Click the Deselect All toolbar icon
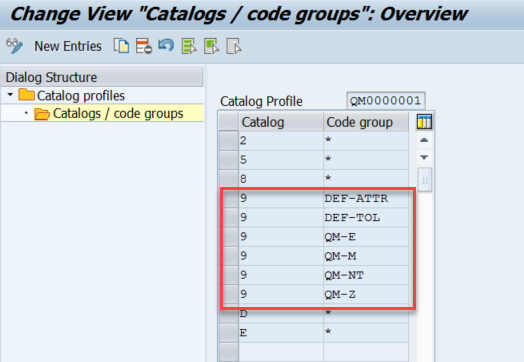The height and width of the screenshot is (362, 524). (234, 46)
